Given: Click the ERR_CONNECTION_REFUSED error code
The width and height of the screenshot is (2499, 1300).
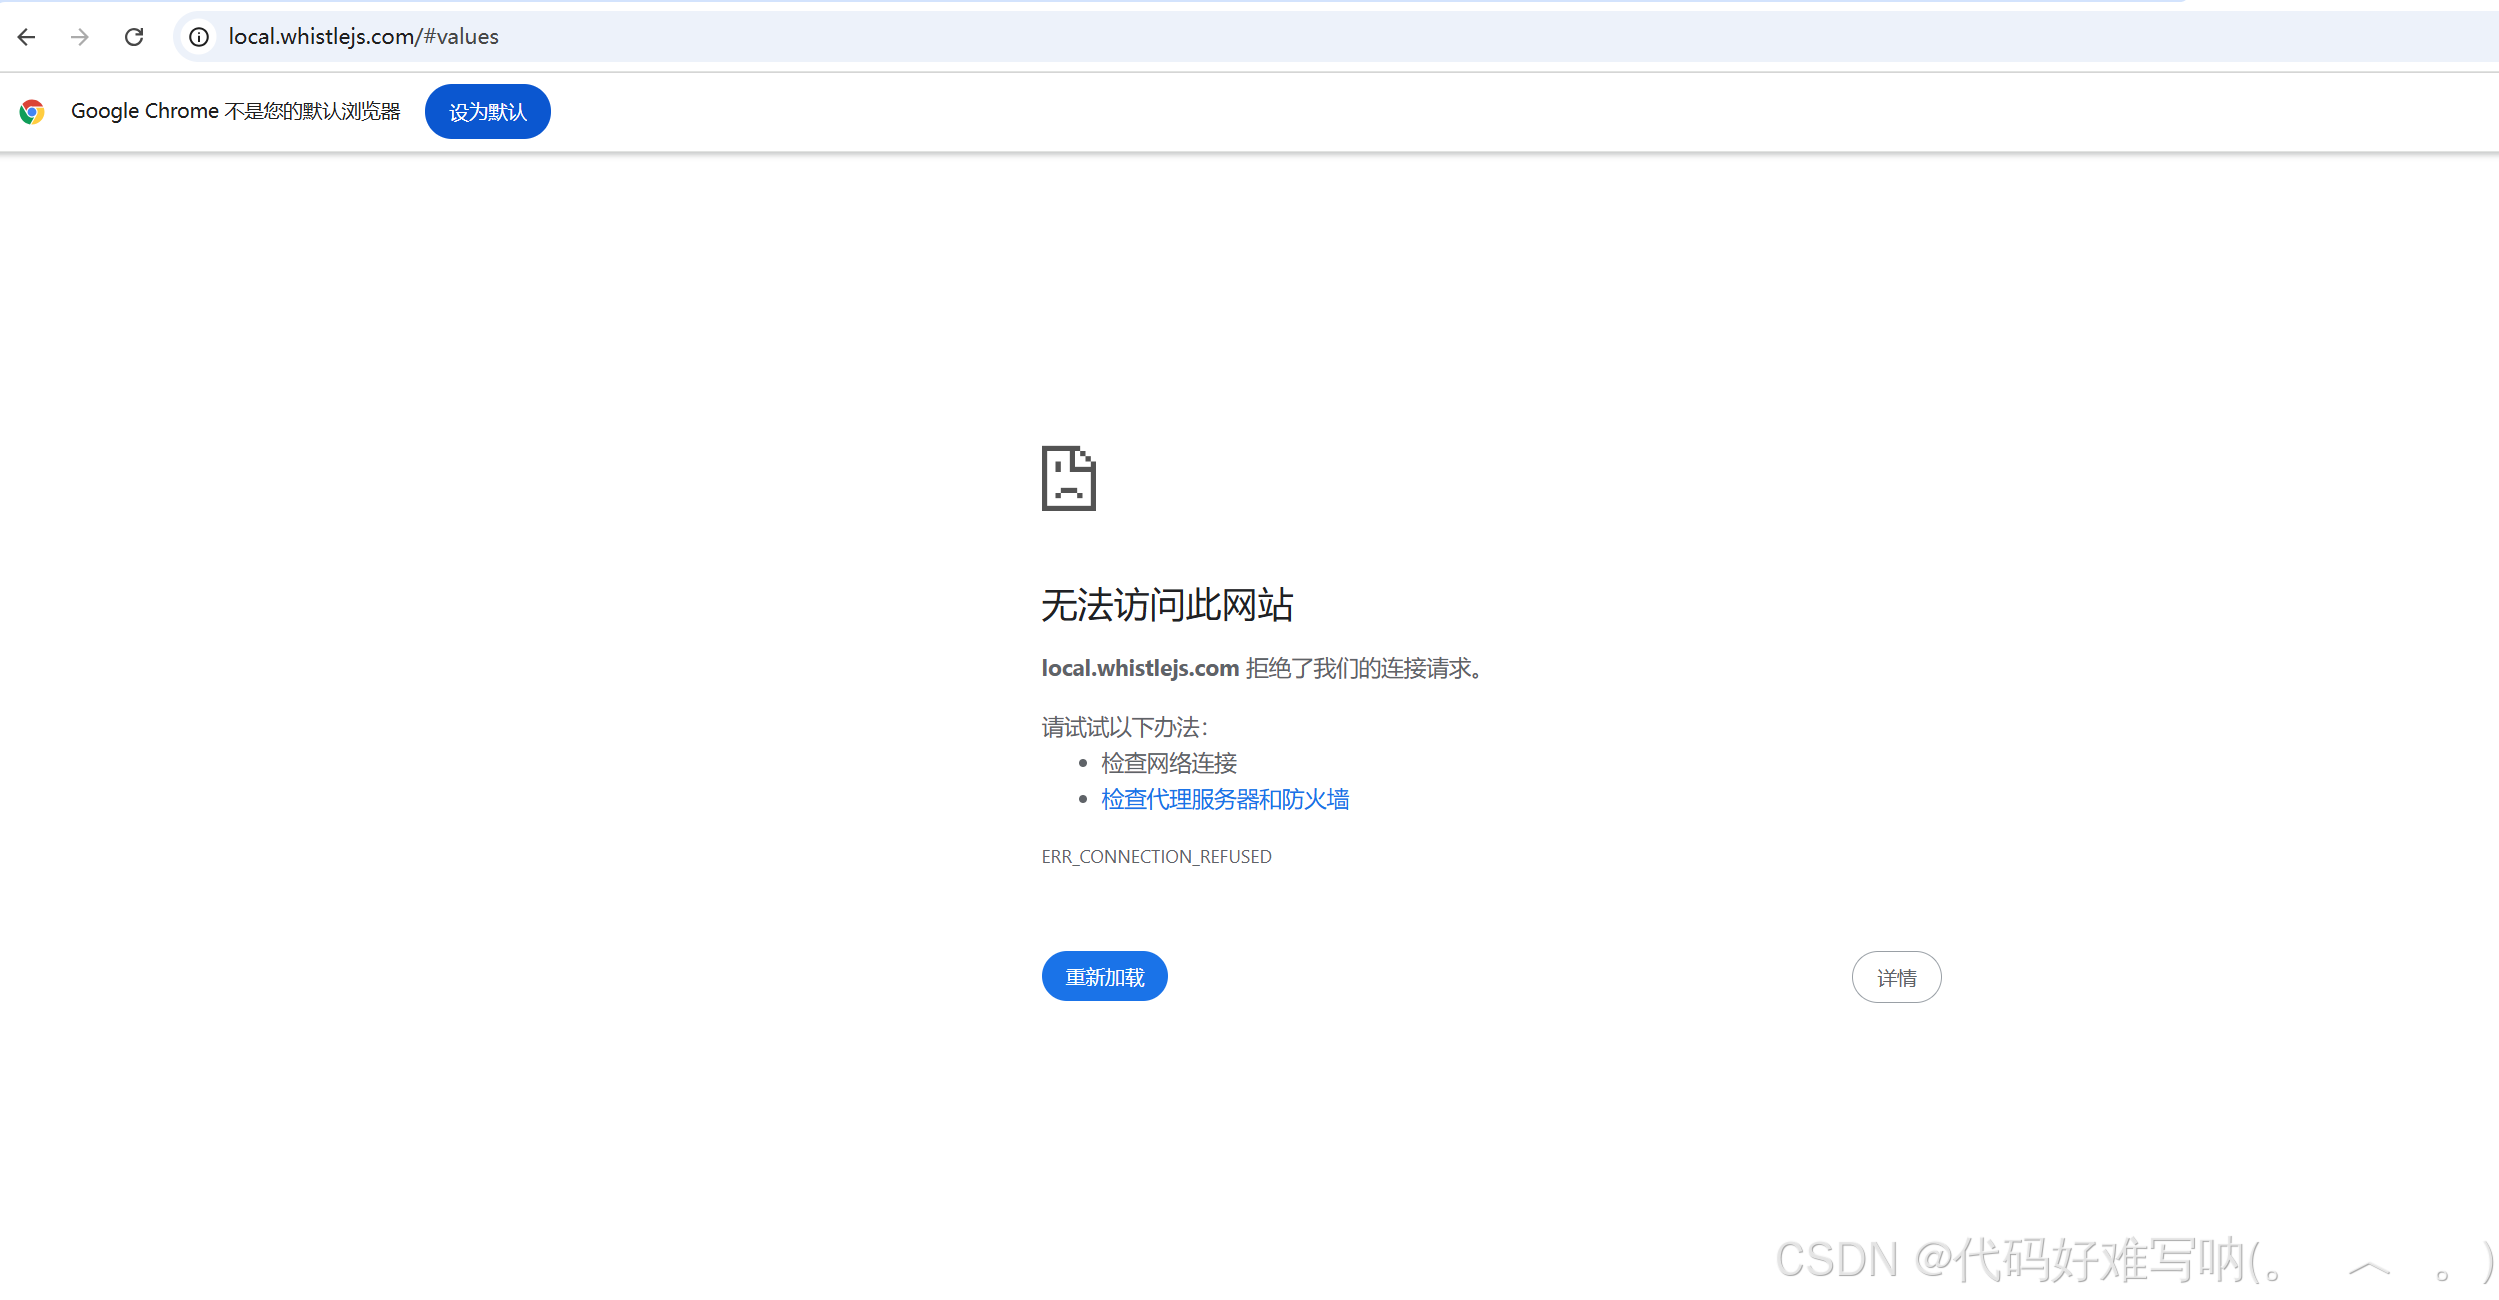Looking at the screenshot, I should pyautogui.click(x=1156, y=857).
